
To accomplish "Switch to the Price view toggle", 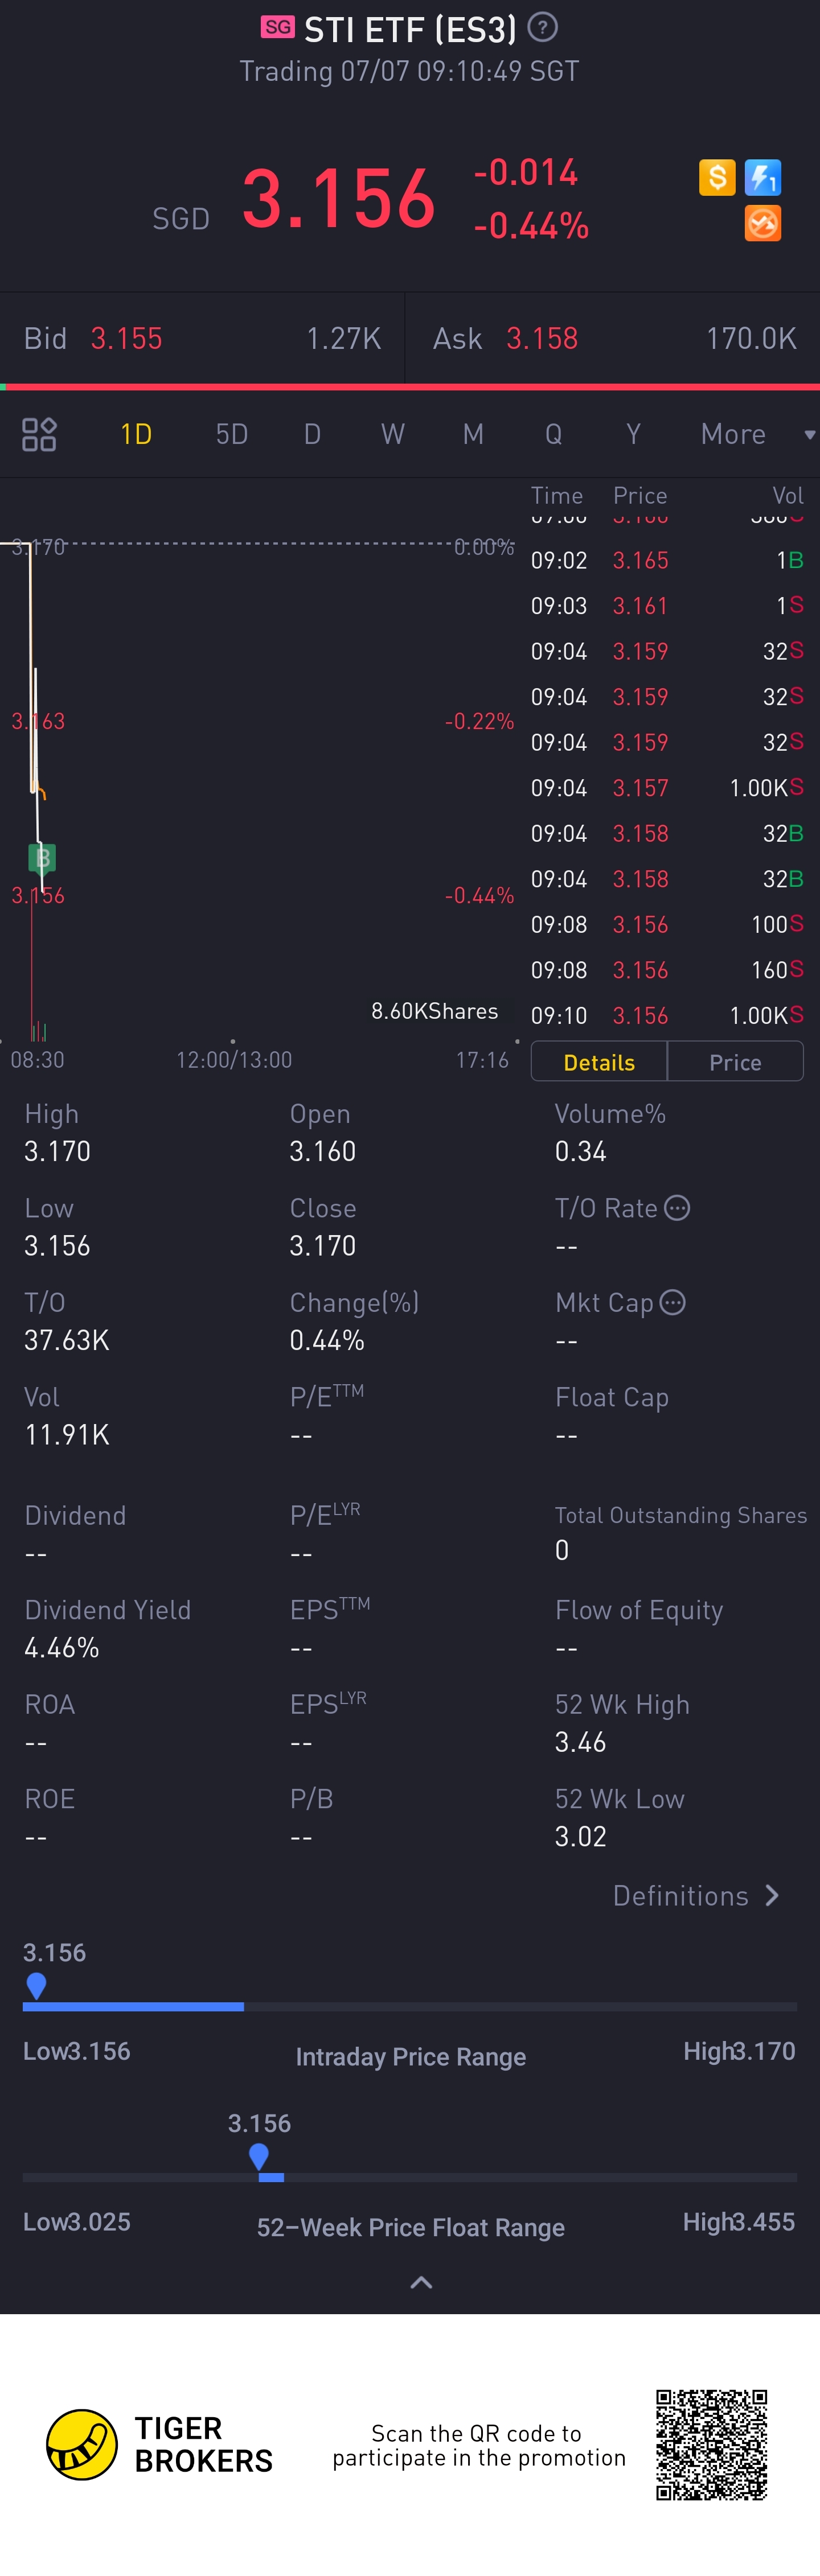I will click(x=735, y=1062).
